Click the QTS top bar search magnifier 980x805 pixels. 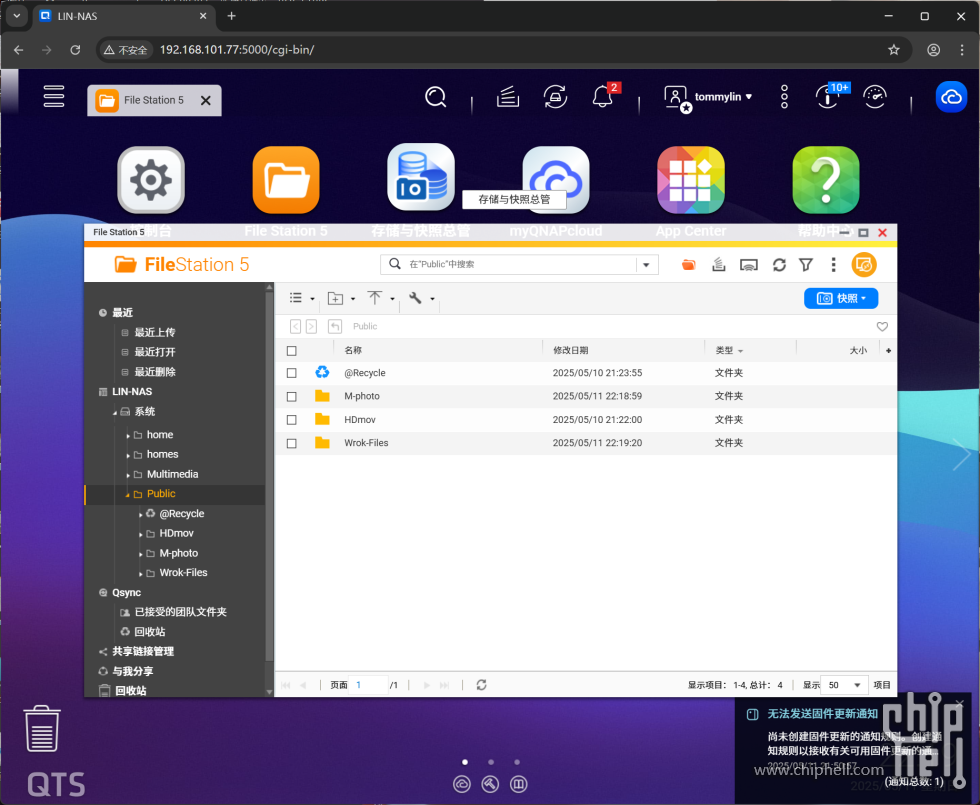click(435, 97)
